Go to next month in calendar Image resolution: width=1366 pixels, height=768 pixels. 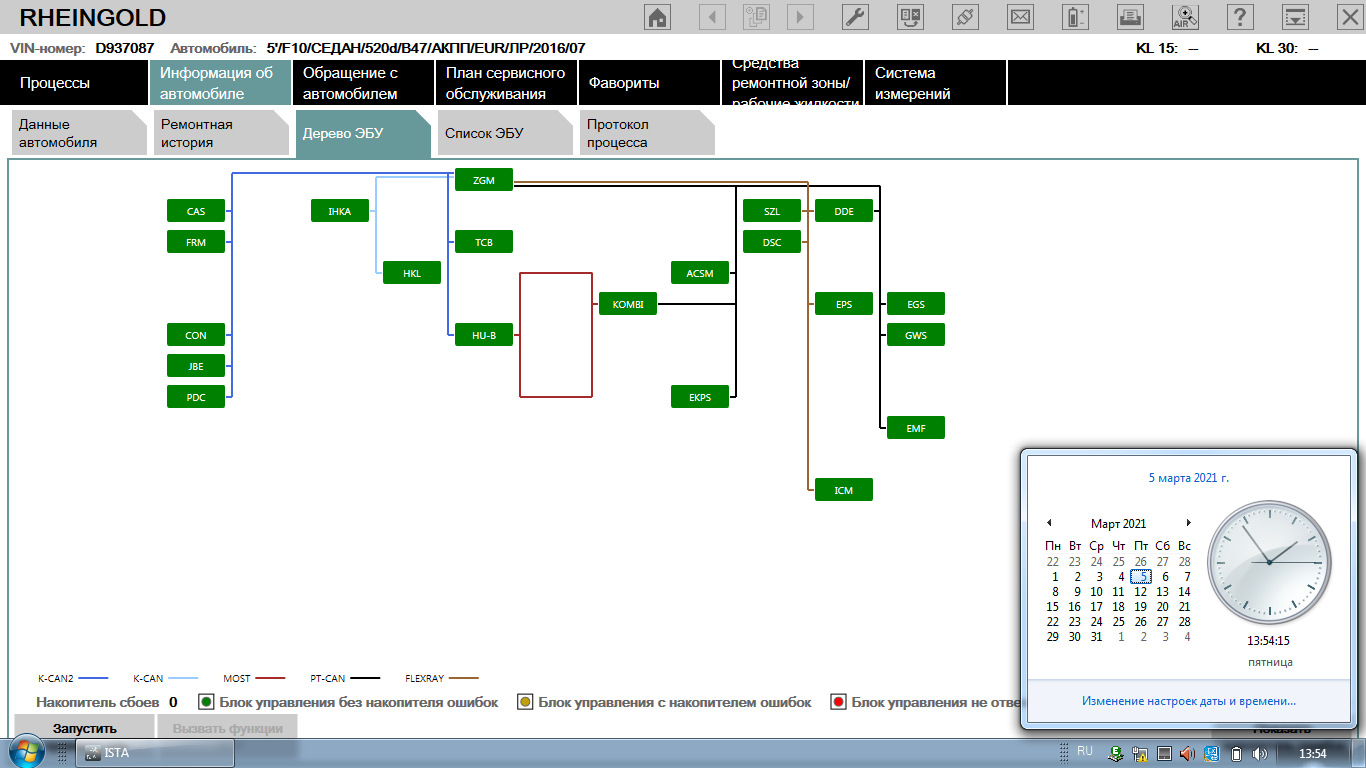[x=1188, y=523]
